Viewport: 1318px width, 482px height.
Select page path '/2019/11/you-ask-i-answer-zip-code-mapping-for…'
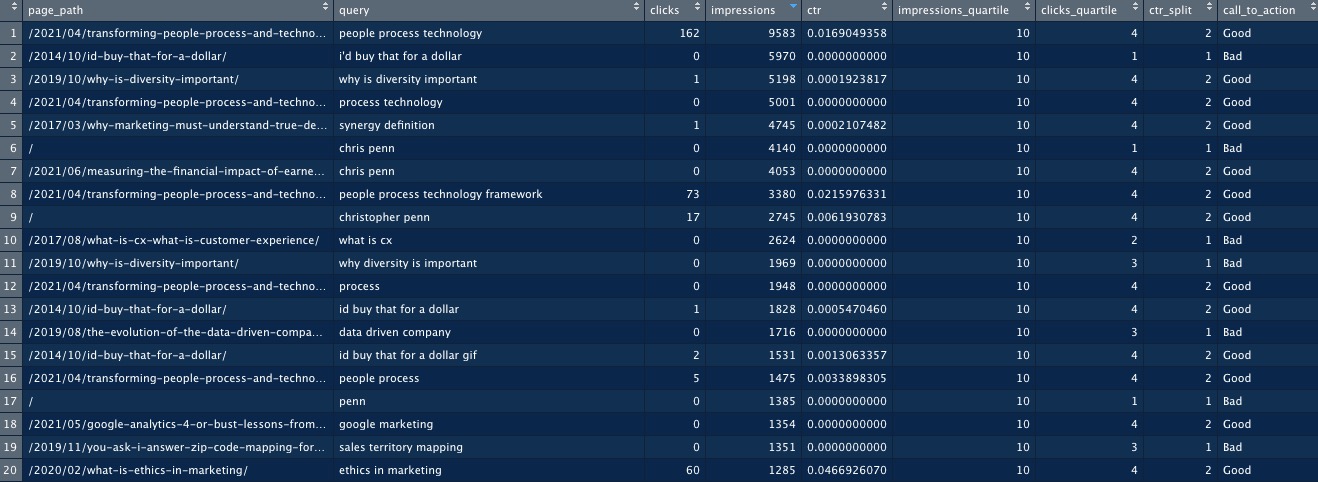coord(178,447)
